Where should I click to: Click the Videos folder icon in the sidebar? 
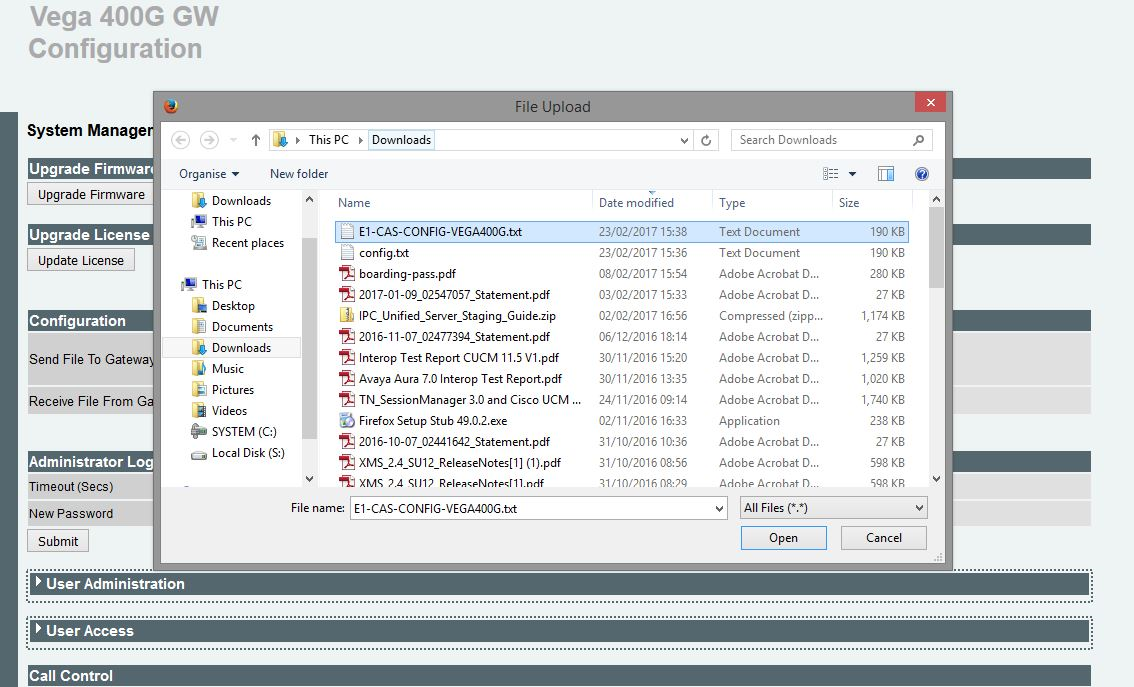(x=199, y=410)
